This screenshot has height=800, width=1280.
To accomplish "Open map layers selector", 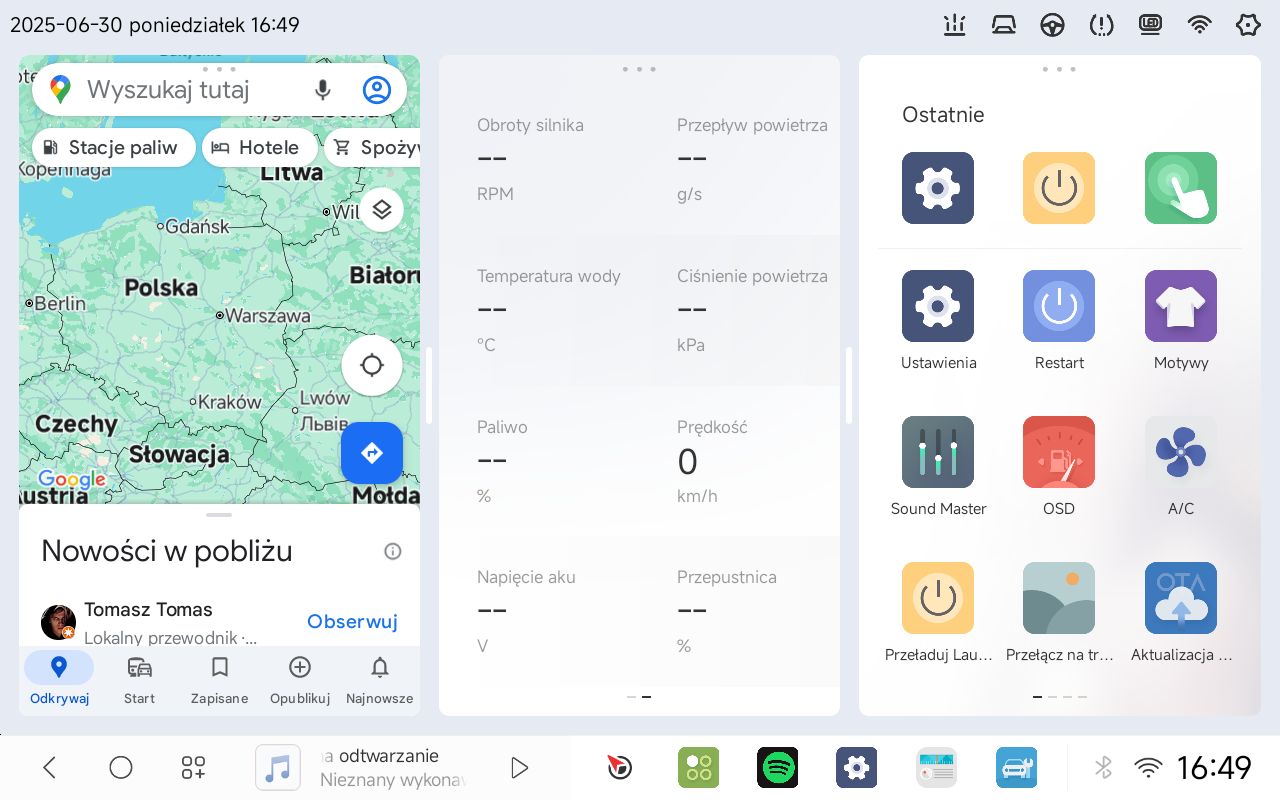I will pyautogui.click(x=381, y=210).
